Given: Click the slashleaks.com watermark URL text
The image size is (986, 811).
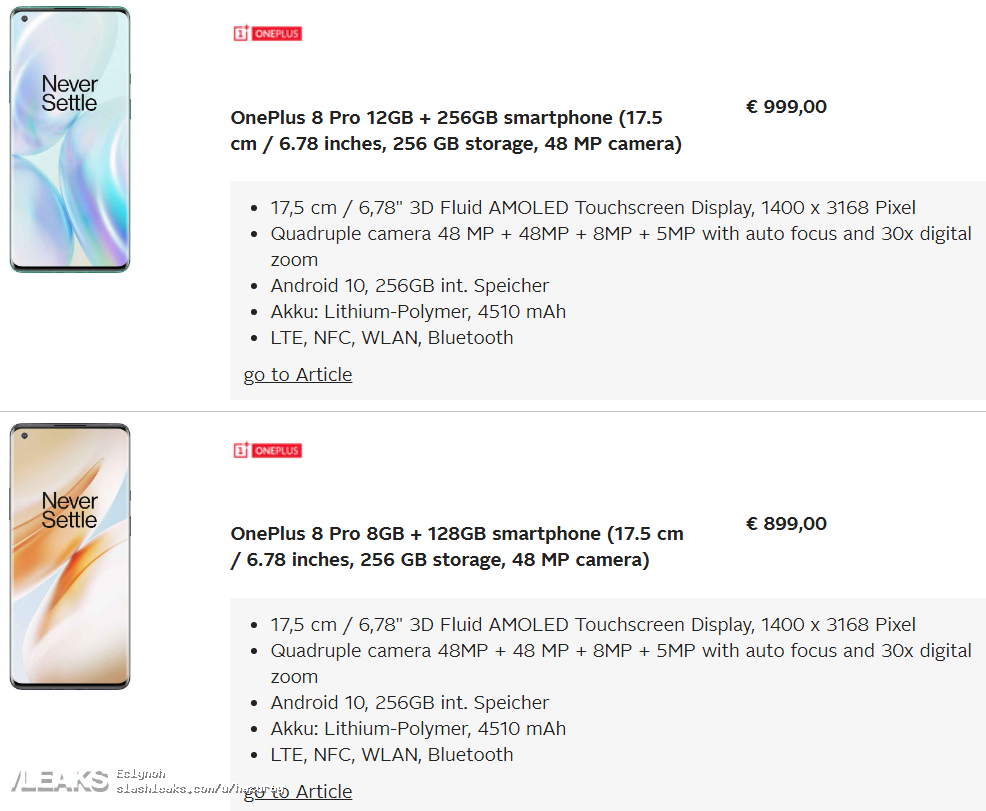Looking at the screenshot, I should 201,788.
